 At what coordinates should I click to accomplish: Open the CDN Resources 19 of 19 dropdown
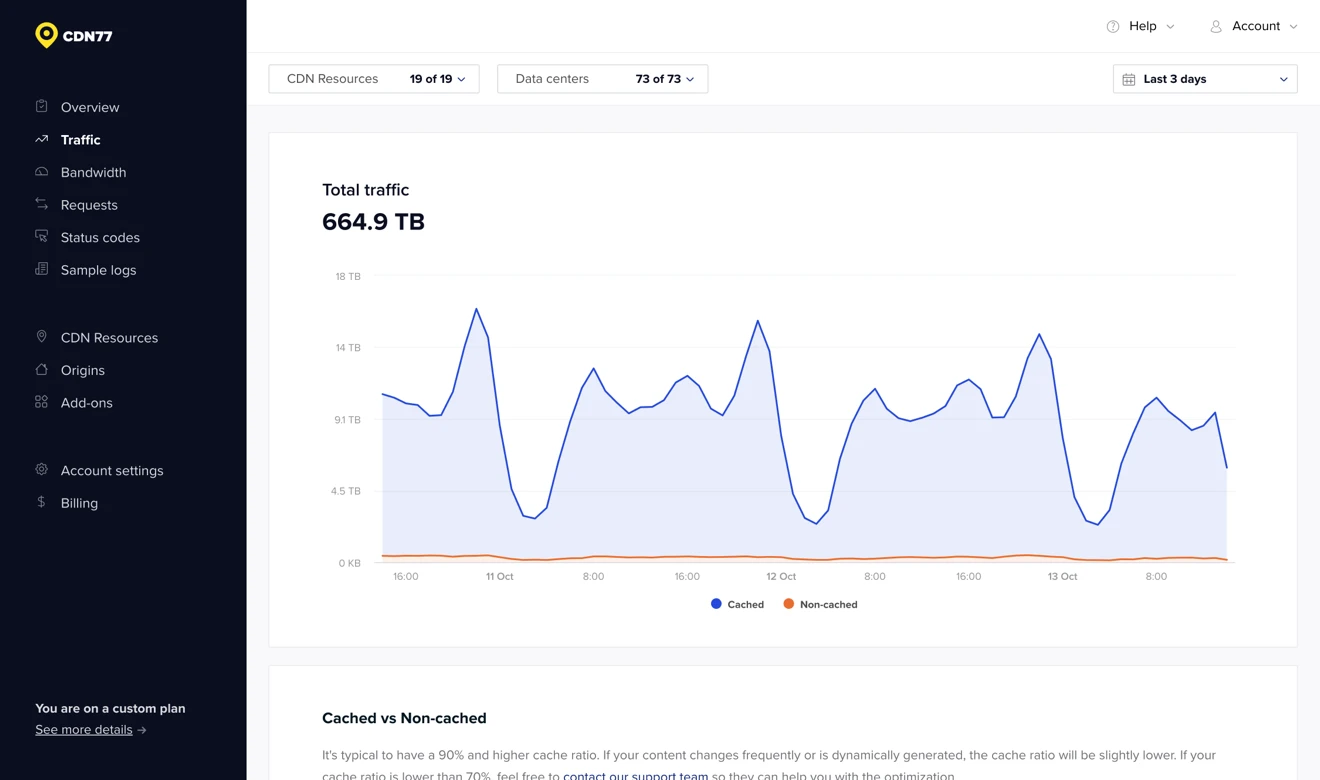(x=374, y=79)
